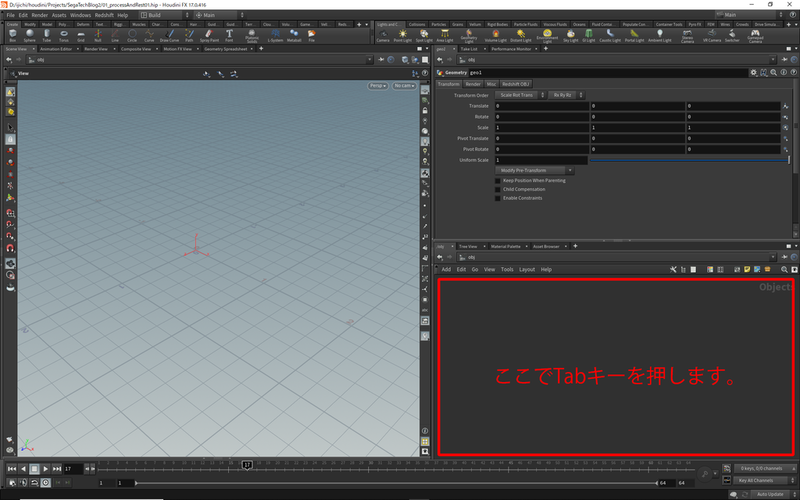Add a Point Light from the shelf
The width and height of the screenshot is (800, 500).
(403, 36)
